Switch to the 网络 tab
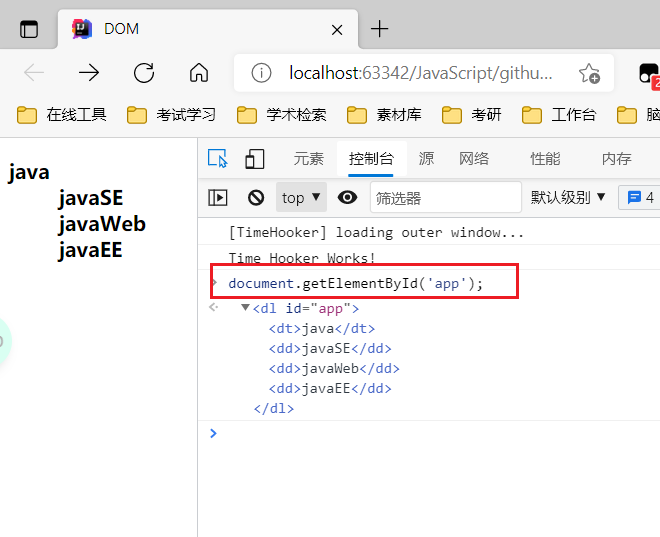 tap(474, 159)
